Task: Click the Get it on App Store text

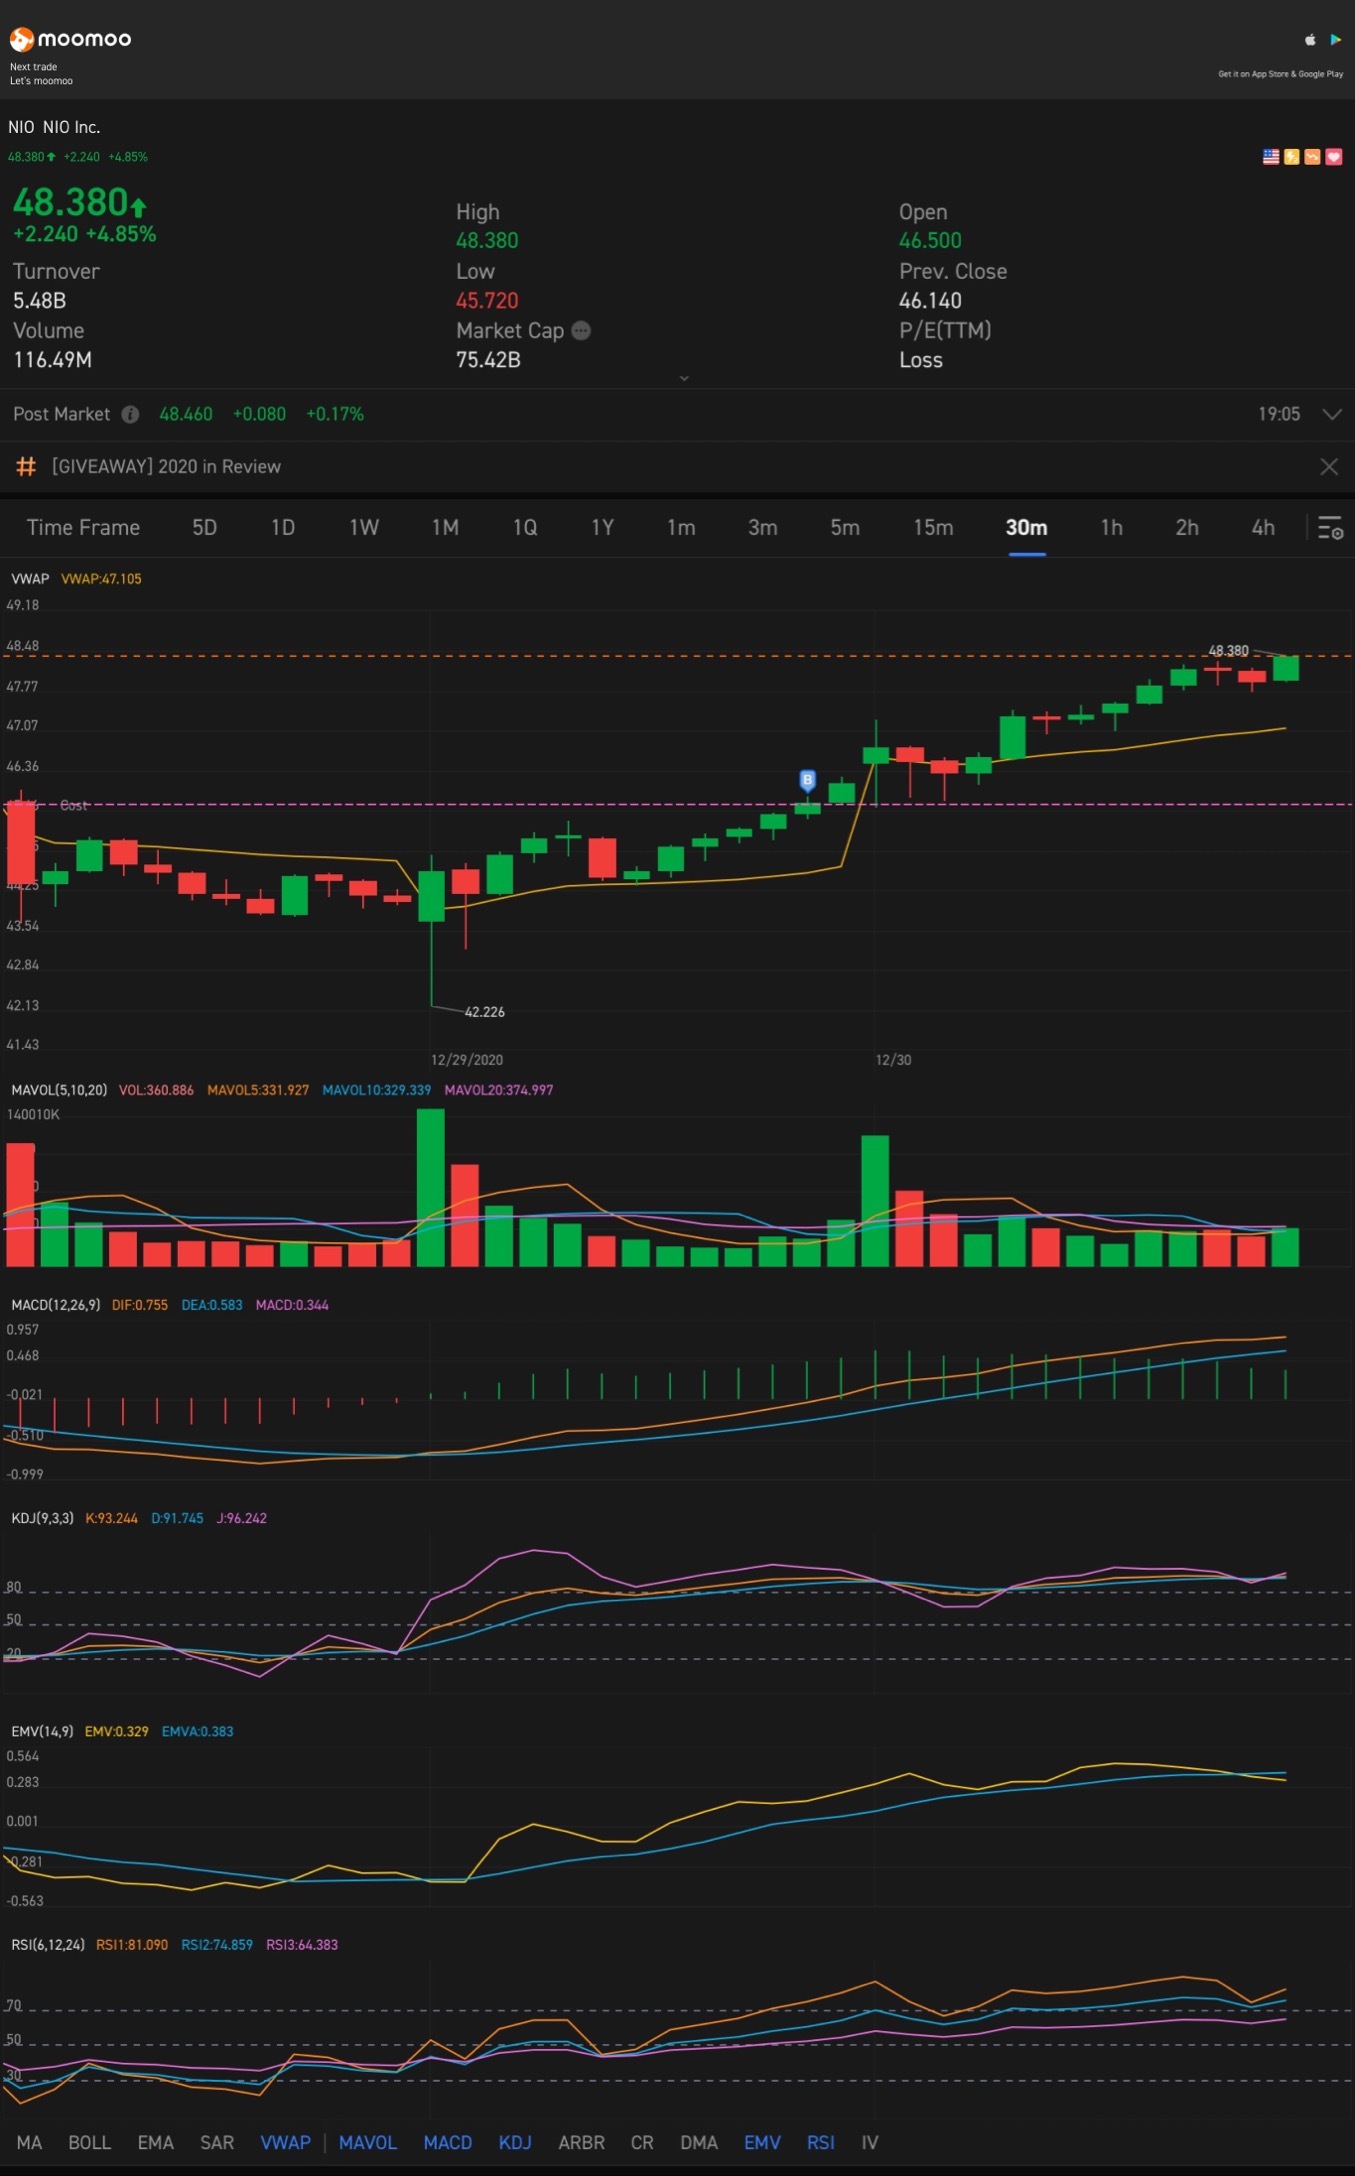Action: pyautogui.click(x=1280, y=74)
